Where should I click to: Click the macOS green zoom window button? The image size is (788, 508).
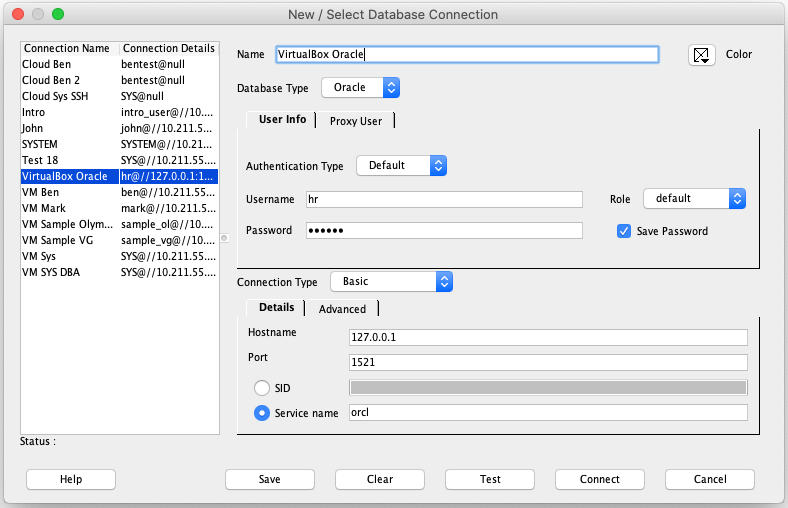(57, 15)
